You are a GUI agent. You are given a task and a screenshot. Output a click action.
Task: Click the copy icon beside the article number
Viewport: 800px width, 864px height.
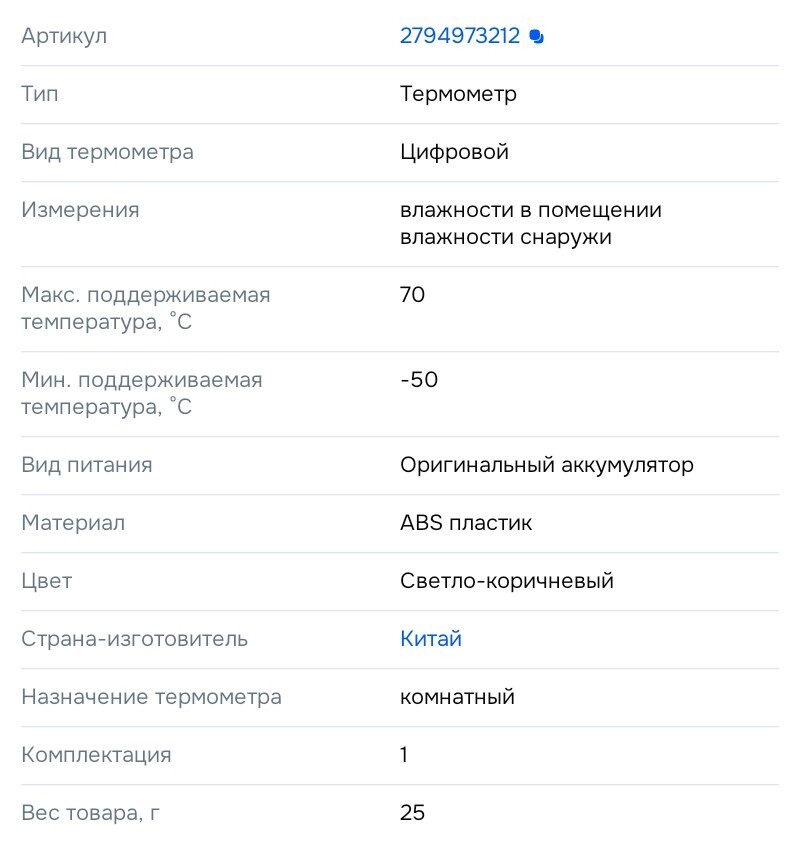[537, 37]
